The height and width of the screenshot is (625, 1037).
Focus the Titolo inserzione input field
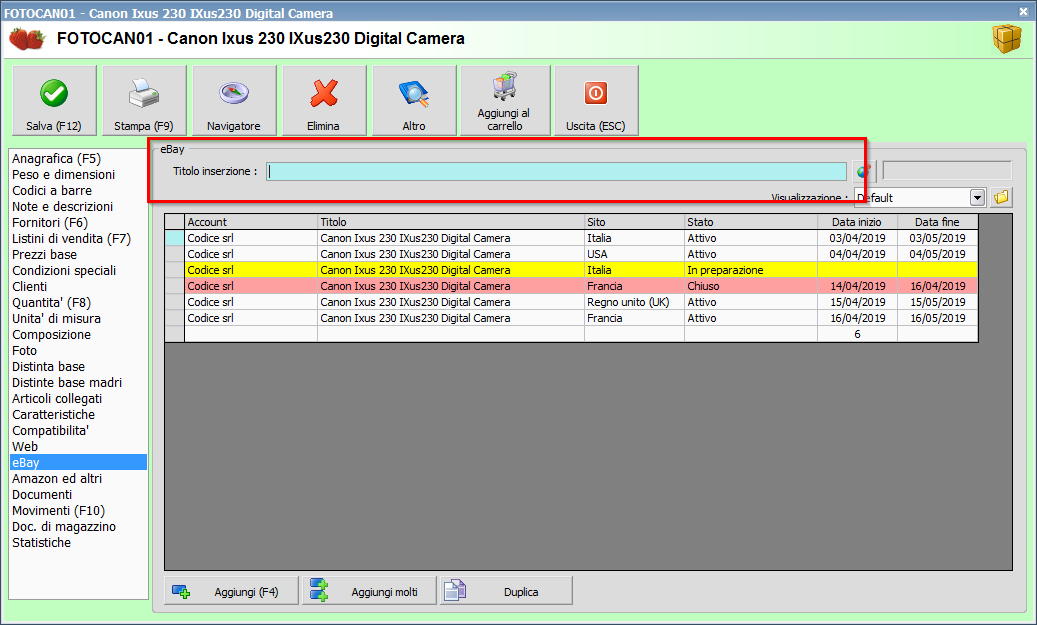tap(556, 171)
